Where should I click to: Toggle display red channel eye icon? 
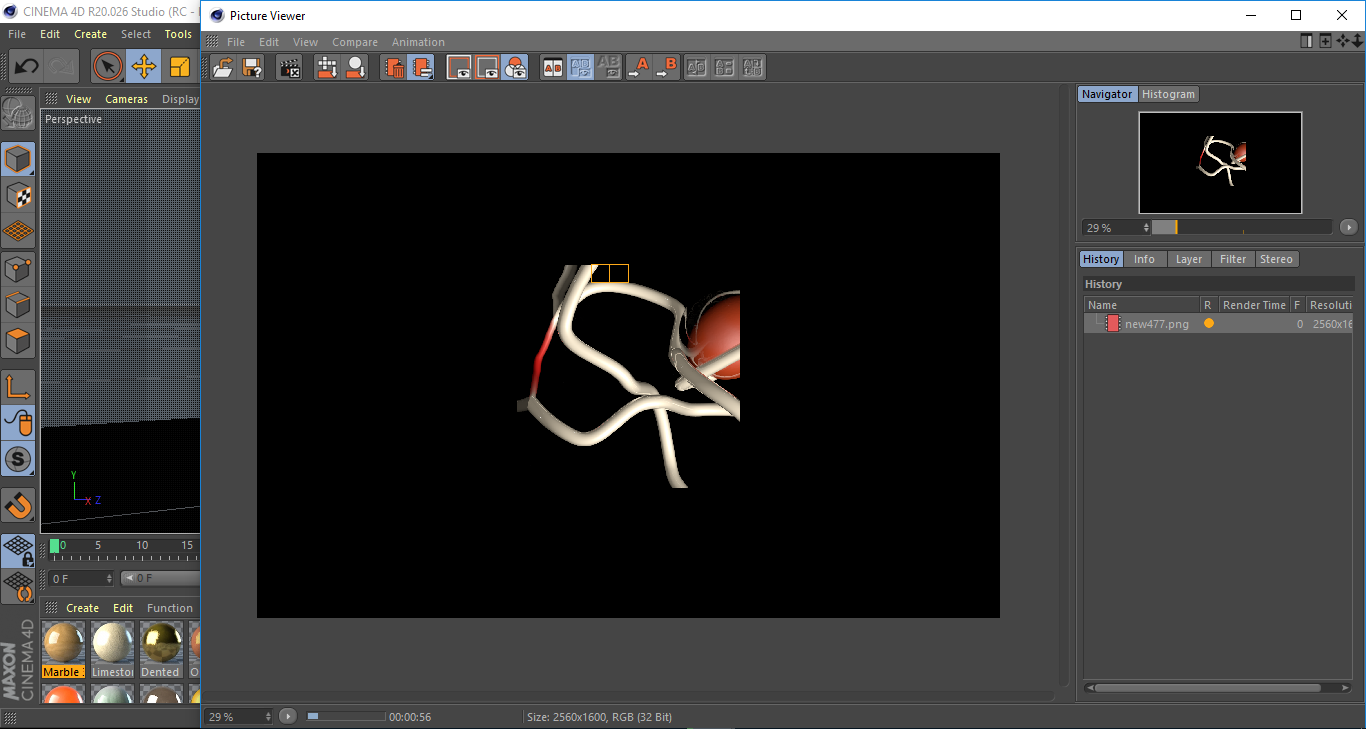pos(459,68)
